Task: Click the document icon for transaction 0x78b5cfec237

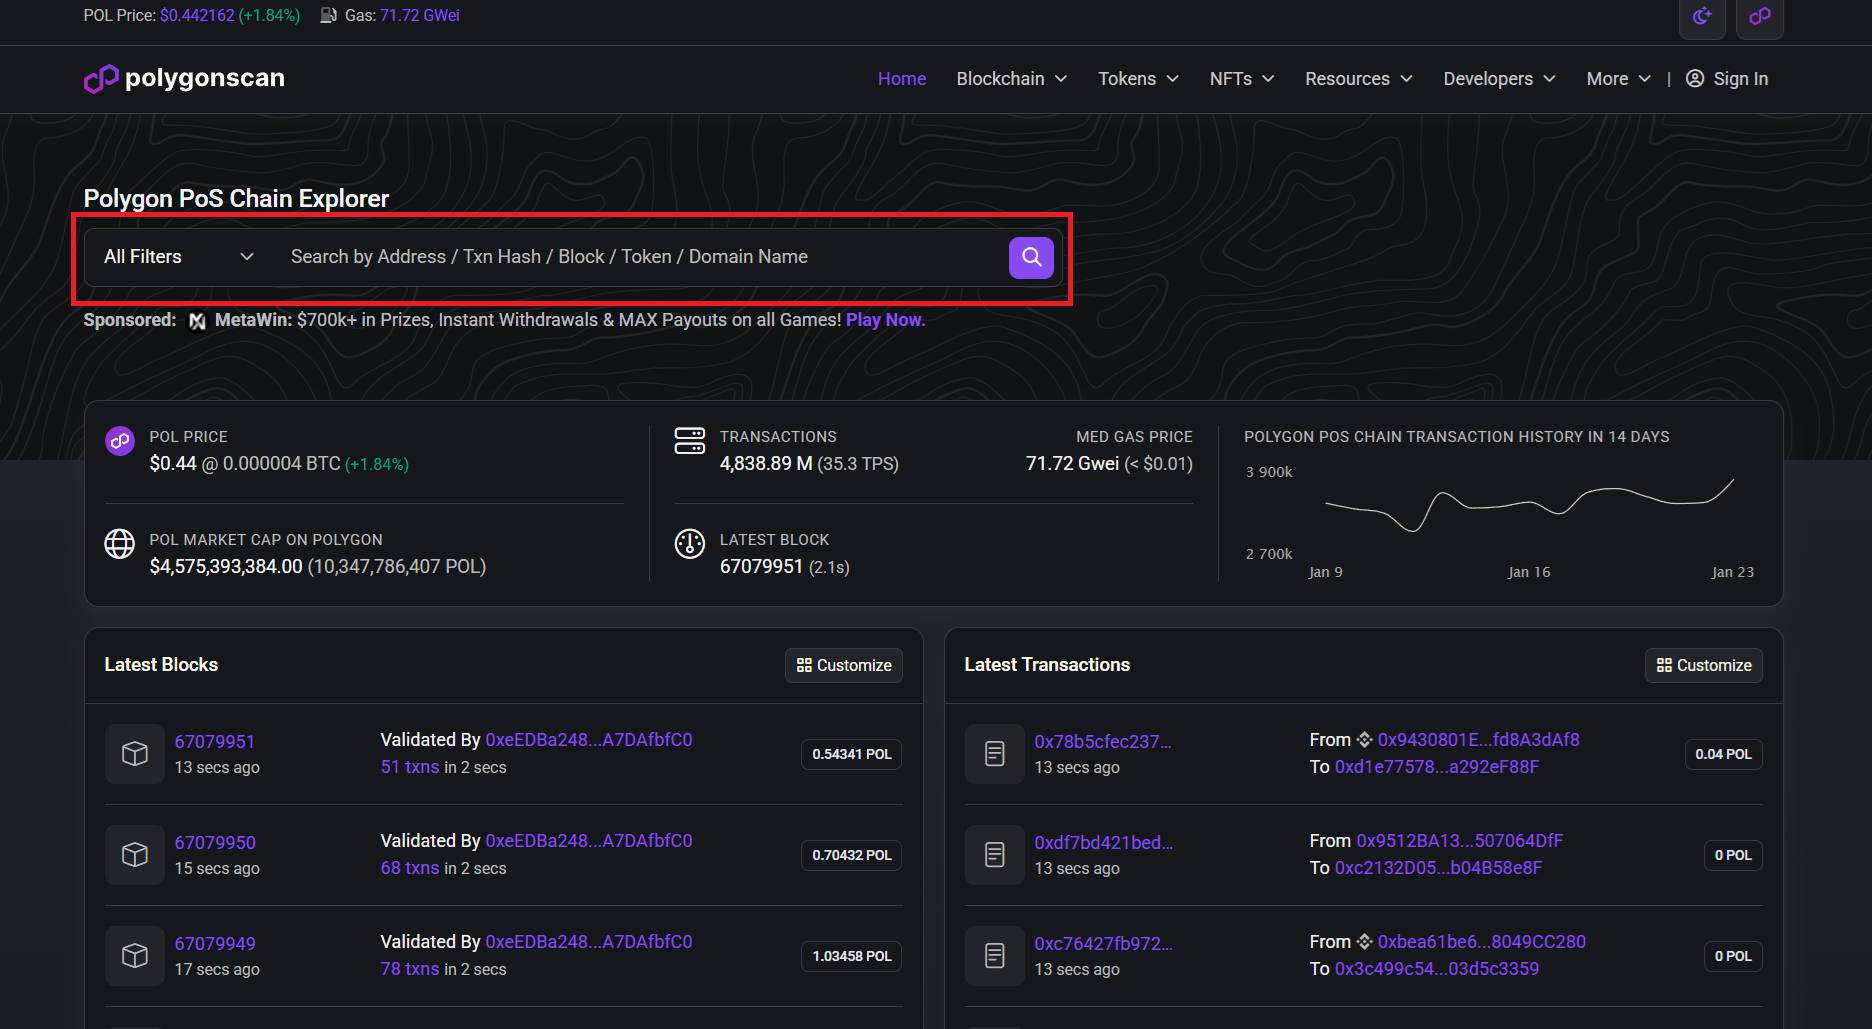Action: pyautogui.click(x=994, y=754)
